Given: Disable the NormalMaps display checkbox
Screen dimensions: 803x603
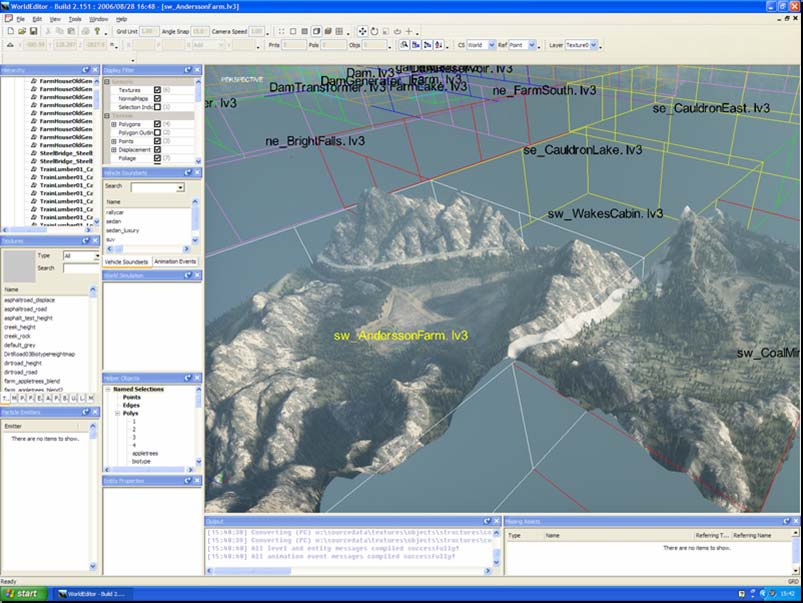Looking at the screenshot, I should tap(157, 98).
